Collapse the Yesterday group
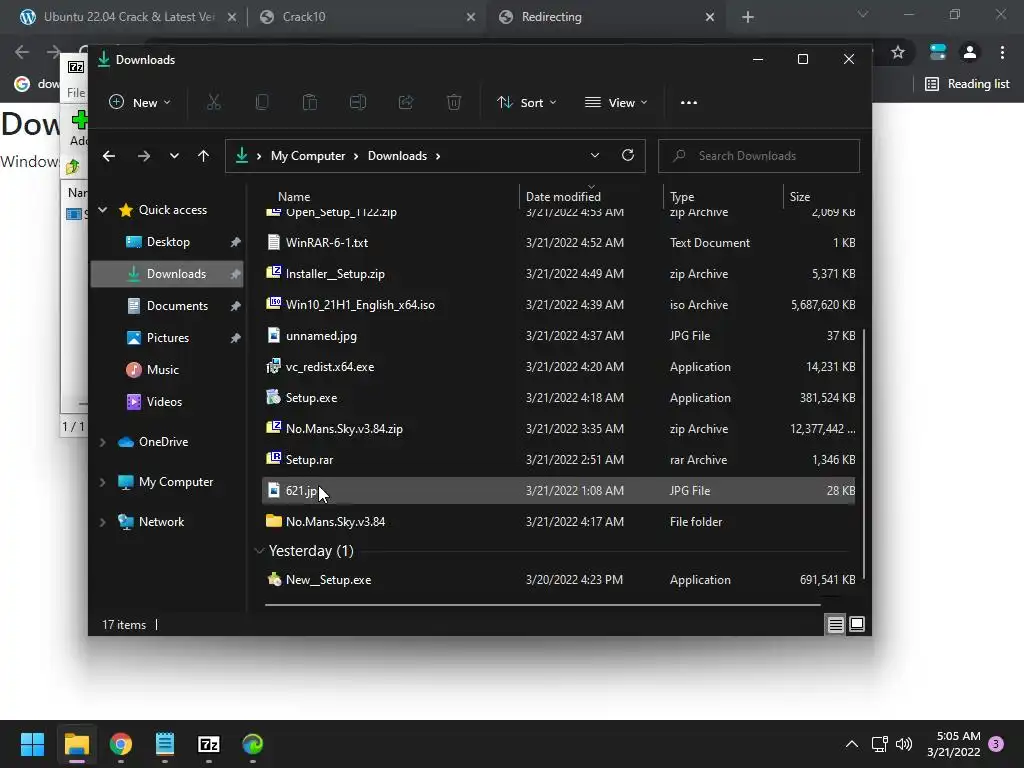The height and width of the screenshot is (768, 1024). tap(259, 551)
